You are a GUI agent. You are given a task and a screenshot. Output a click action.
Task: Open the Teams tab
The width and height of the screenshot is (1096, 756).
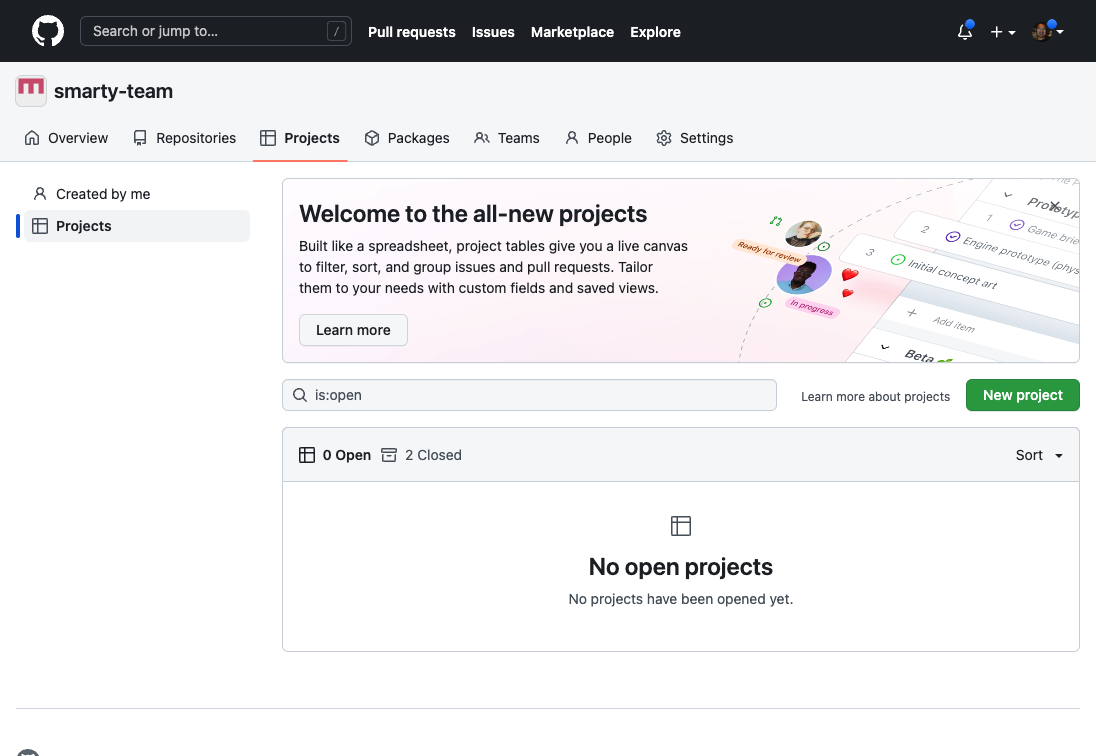(x=507, y=138)
